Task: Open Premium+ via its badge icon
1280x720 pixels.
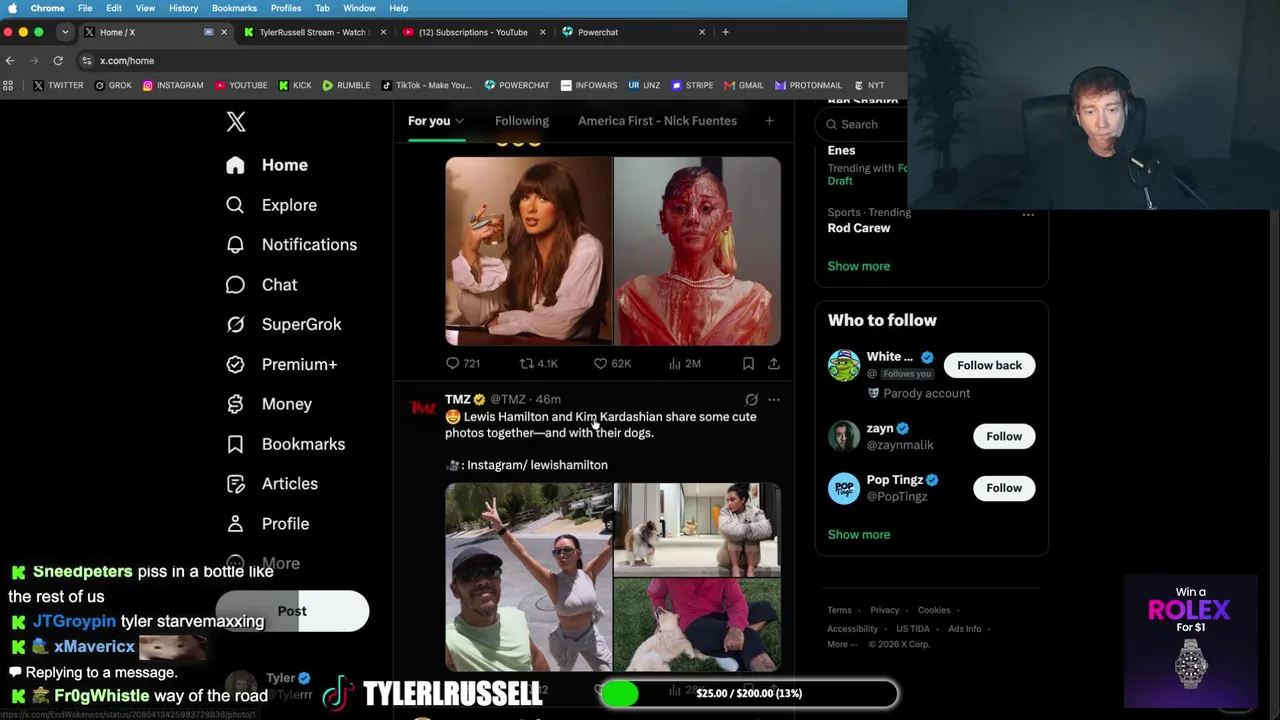Action: tap(235, 364)
